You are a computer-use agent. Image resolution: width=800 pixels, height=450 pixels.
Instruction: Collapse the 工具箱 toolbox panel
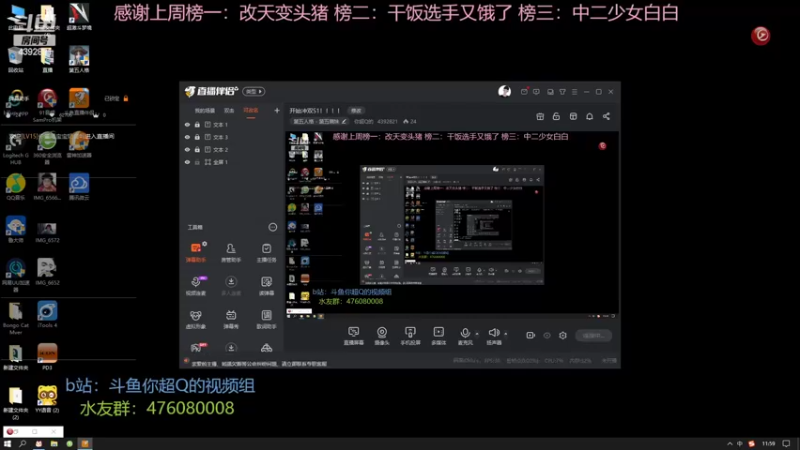click(x=272, y=227)
